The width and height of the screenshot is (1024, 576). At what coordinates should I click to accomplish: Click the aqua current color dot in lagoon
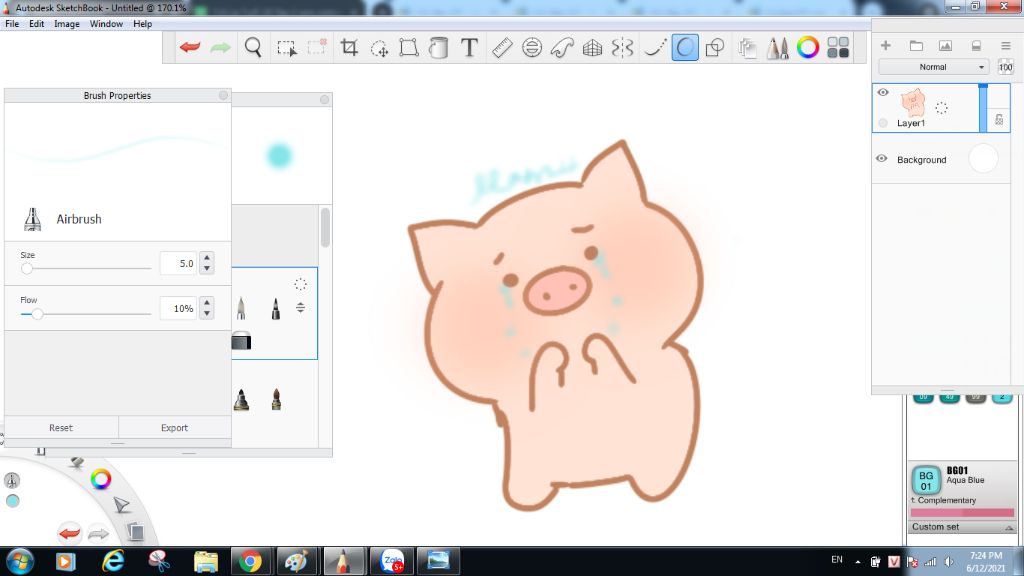(12, 501)
